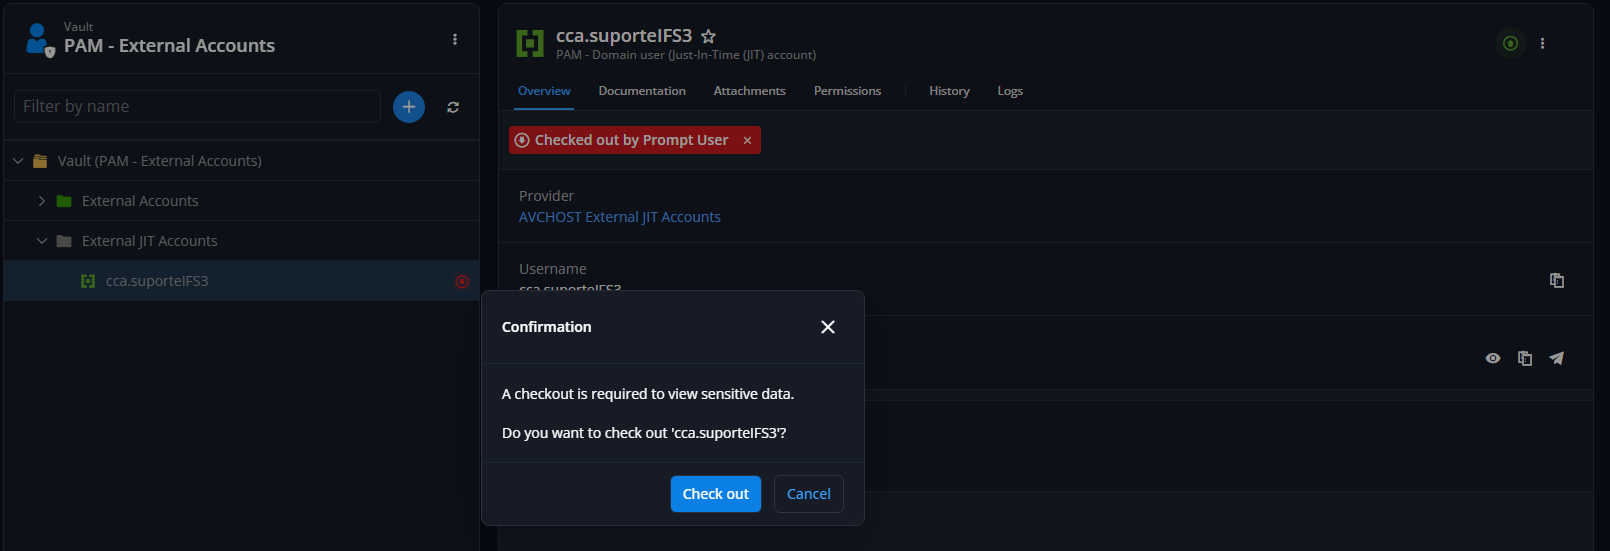
Task: Close the Confirmation dialog
Action: tap(828, 327)
